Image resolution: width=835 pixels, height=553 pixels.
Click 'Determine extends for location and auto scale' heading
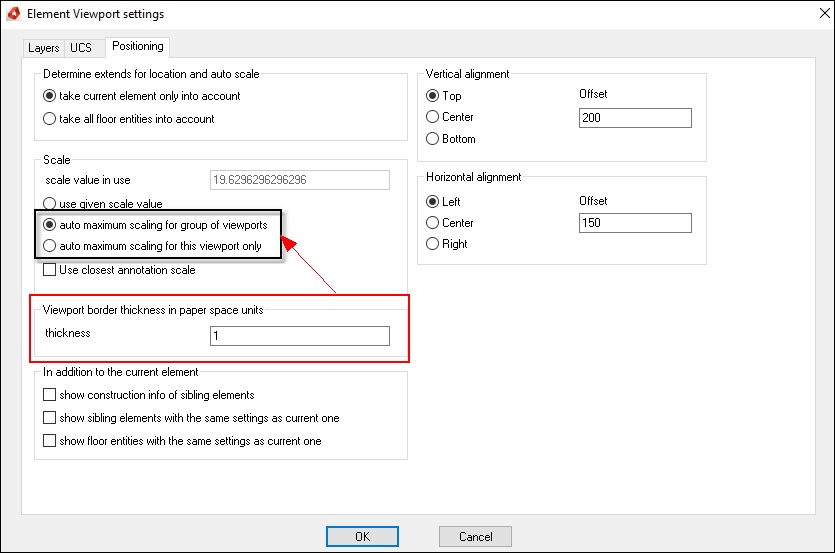[151, 74]
